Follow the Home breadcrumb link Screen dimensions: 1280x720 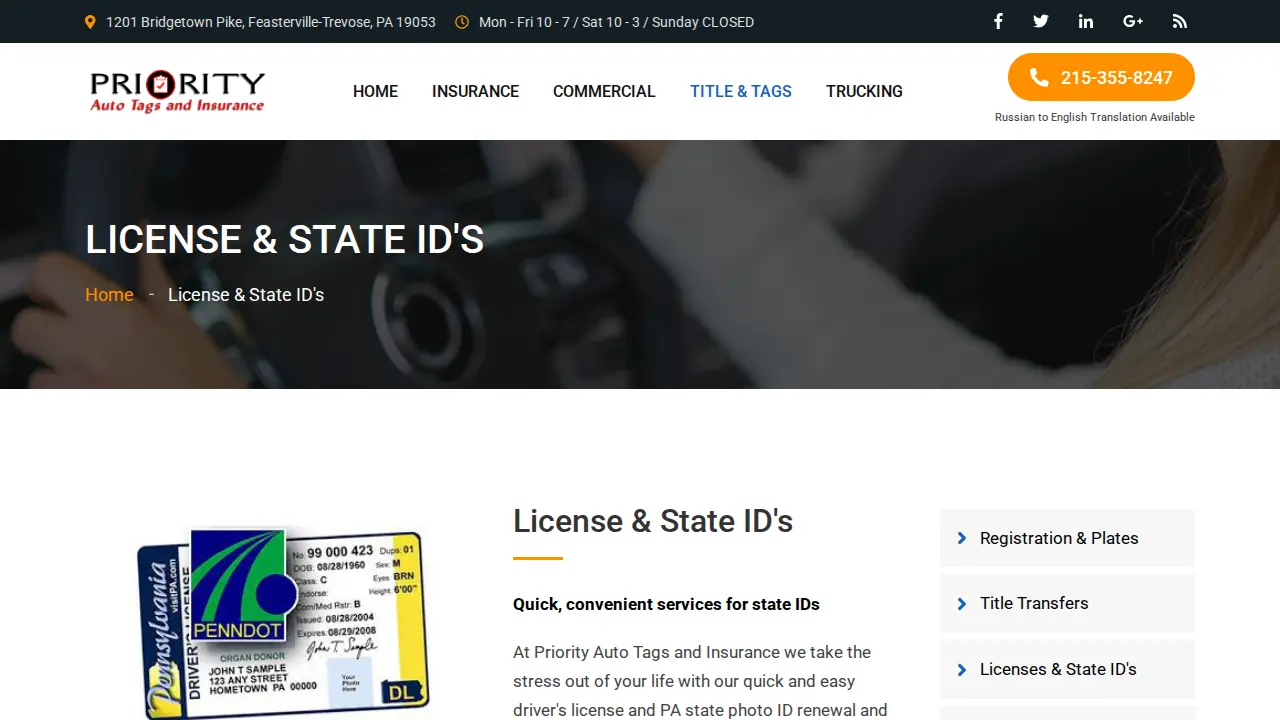tap(109, 295)
